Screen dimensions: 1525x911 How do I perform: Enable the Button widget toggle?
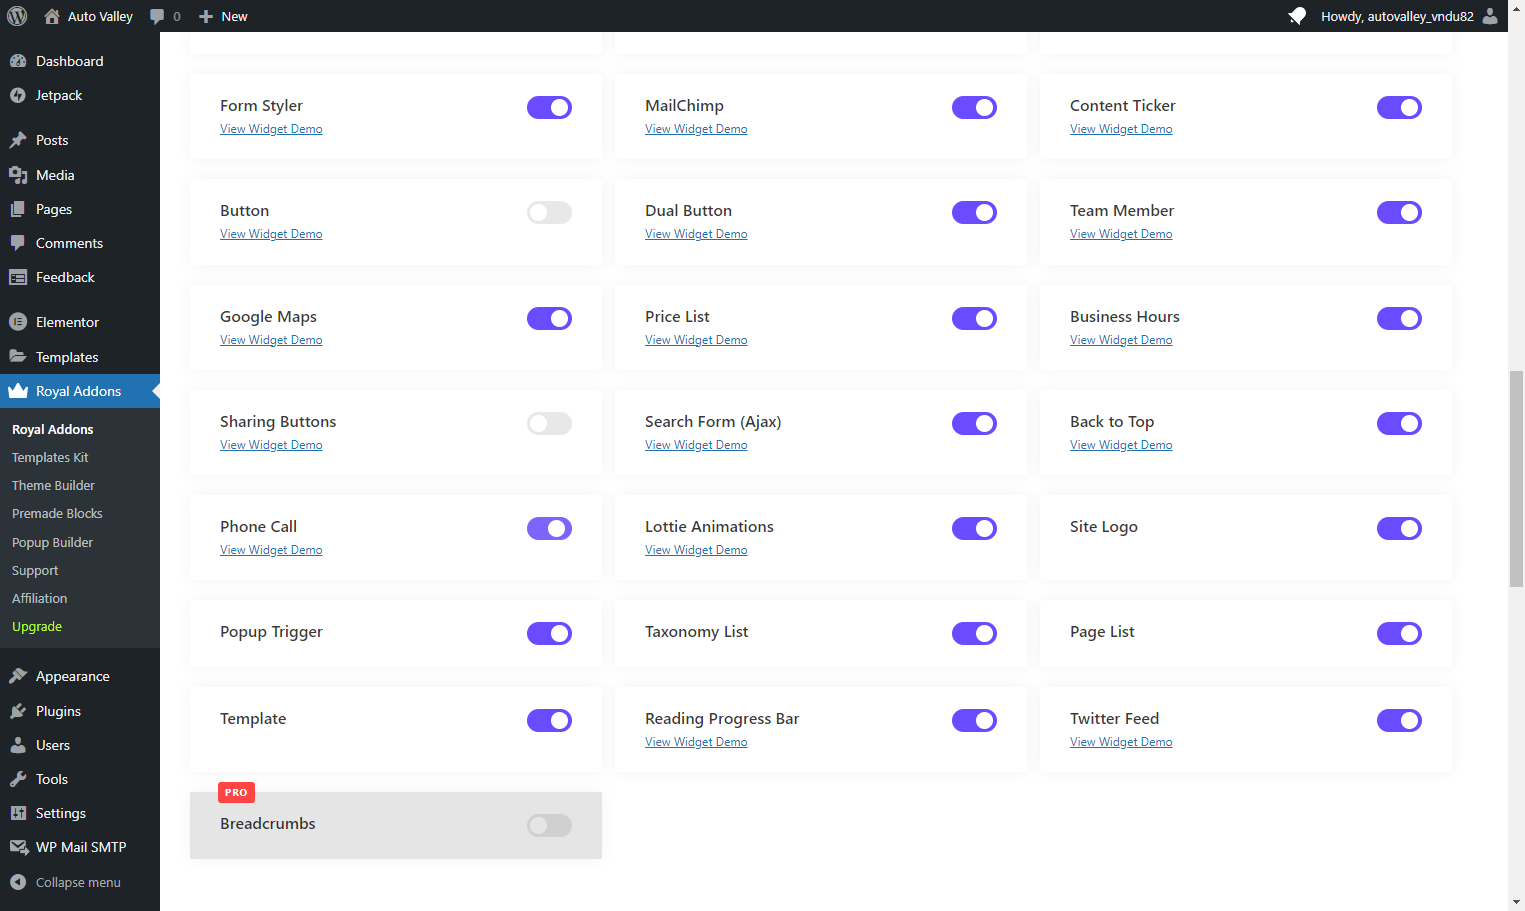(549, 212)
